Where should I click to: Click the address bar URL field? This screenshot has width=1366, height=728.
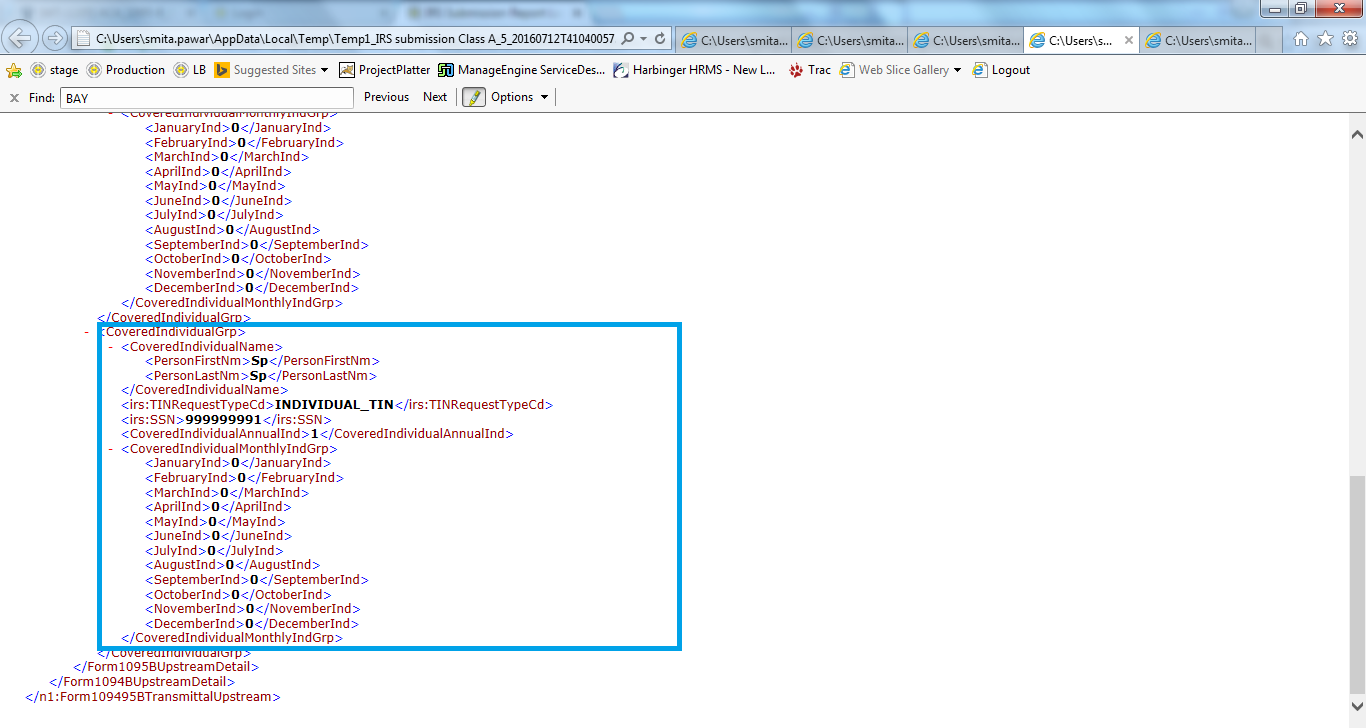pos(354,39)
